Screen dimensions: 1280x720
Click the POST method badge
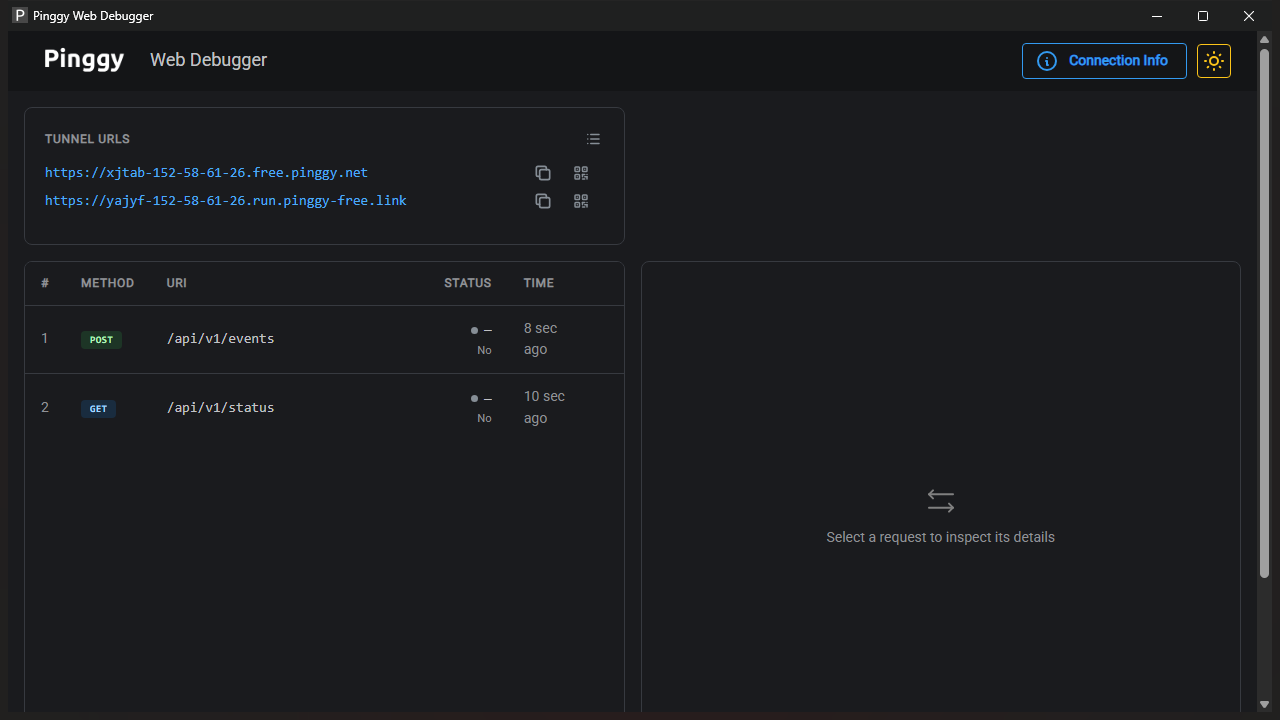click(x=101, y=340)
